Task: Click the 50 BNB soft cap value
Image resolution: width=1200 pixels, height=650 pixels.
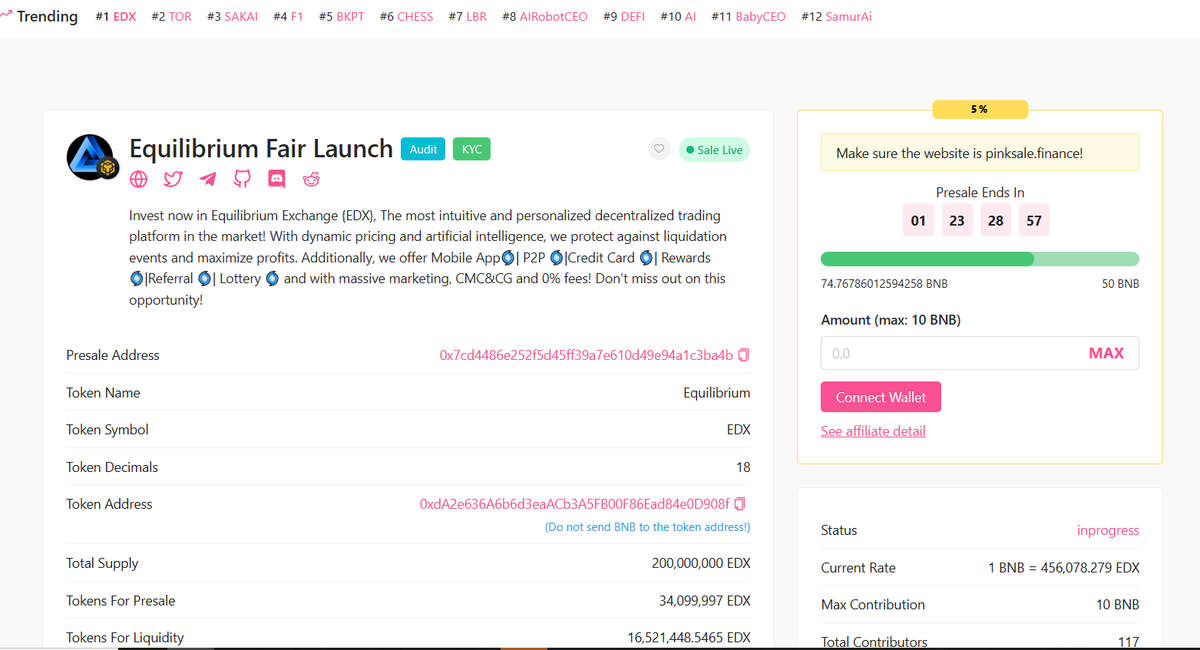Action: coord(1120,284)
